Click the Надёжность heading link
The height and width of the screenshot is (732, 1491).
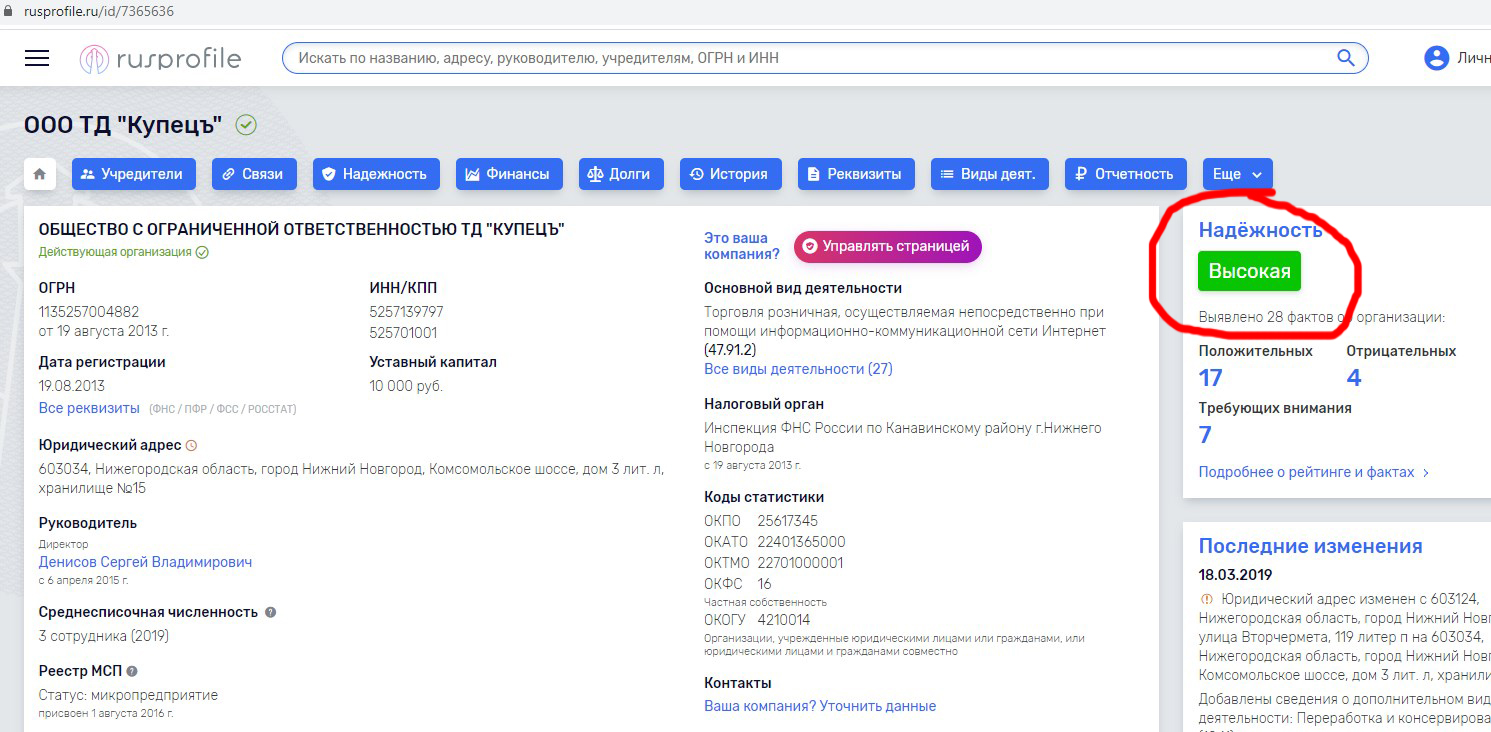point(1261,230)
